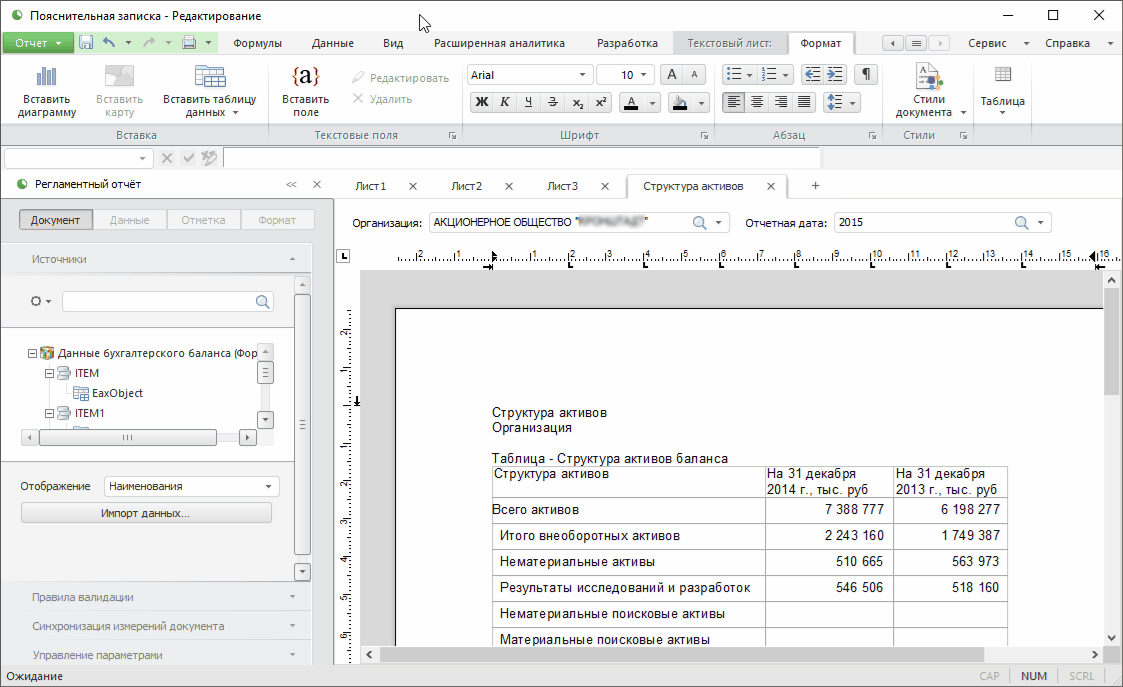This screenshot has width=1123, height=687.
Task: Click the strikethrough formatting icon
Action: coord(553,102)
